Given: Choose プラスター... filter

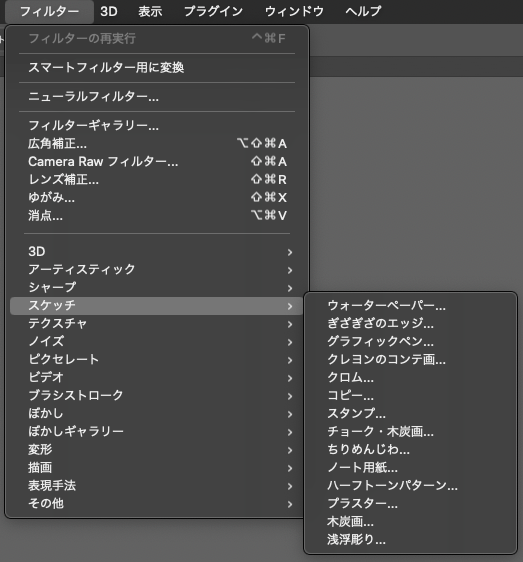Looking at the screenshot, I should coord(410,504).
